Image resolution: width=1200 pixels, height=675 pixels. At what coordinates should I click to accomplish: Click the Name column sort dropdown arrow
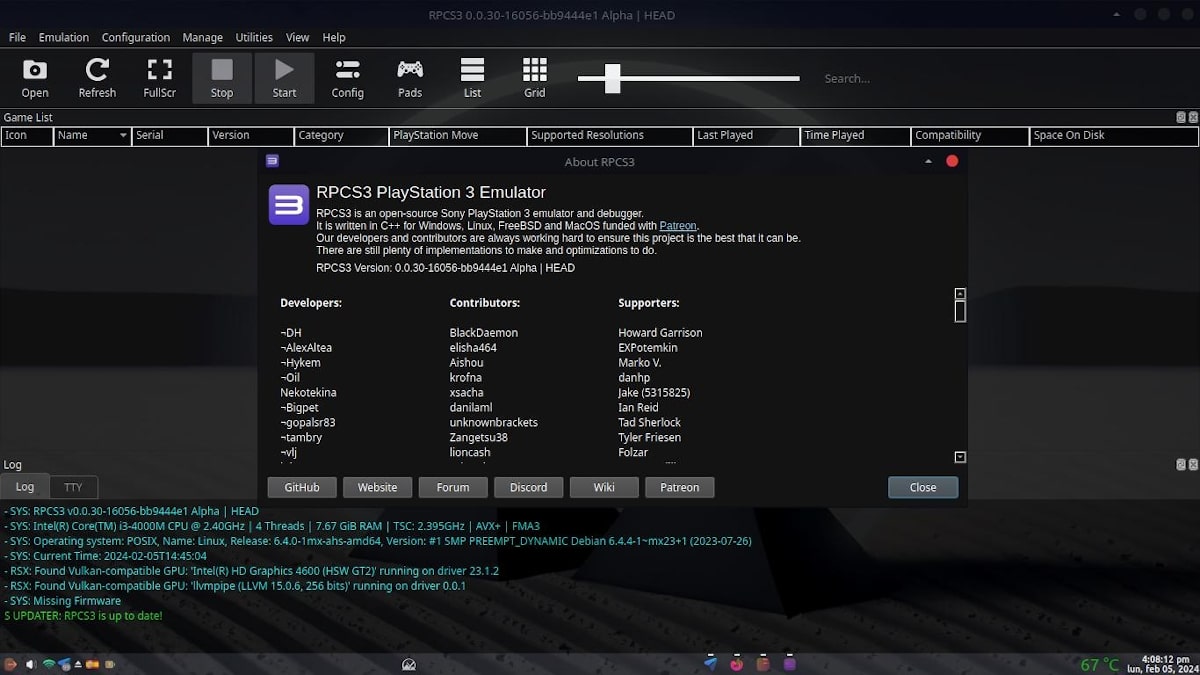point(123,135)
